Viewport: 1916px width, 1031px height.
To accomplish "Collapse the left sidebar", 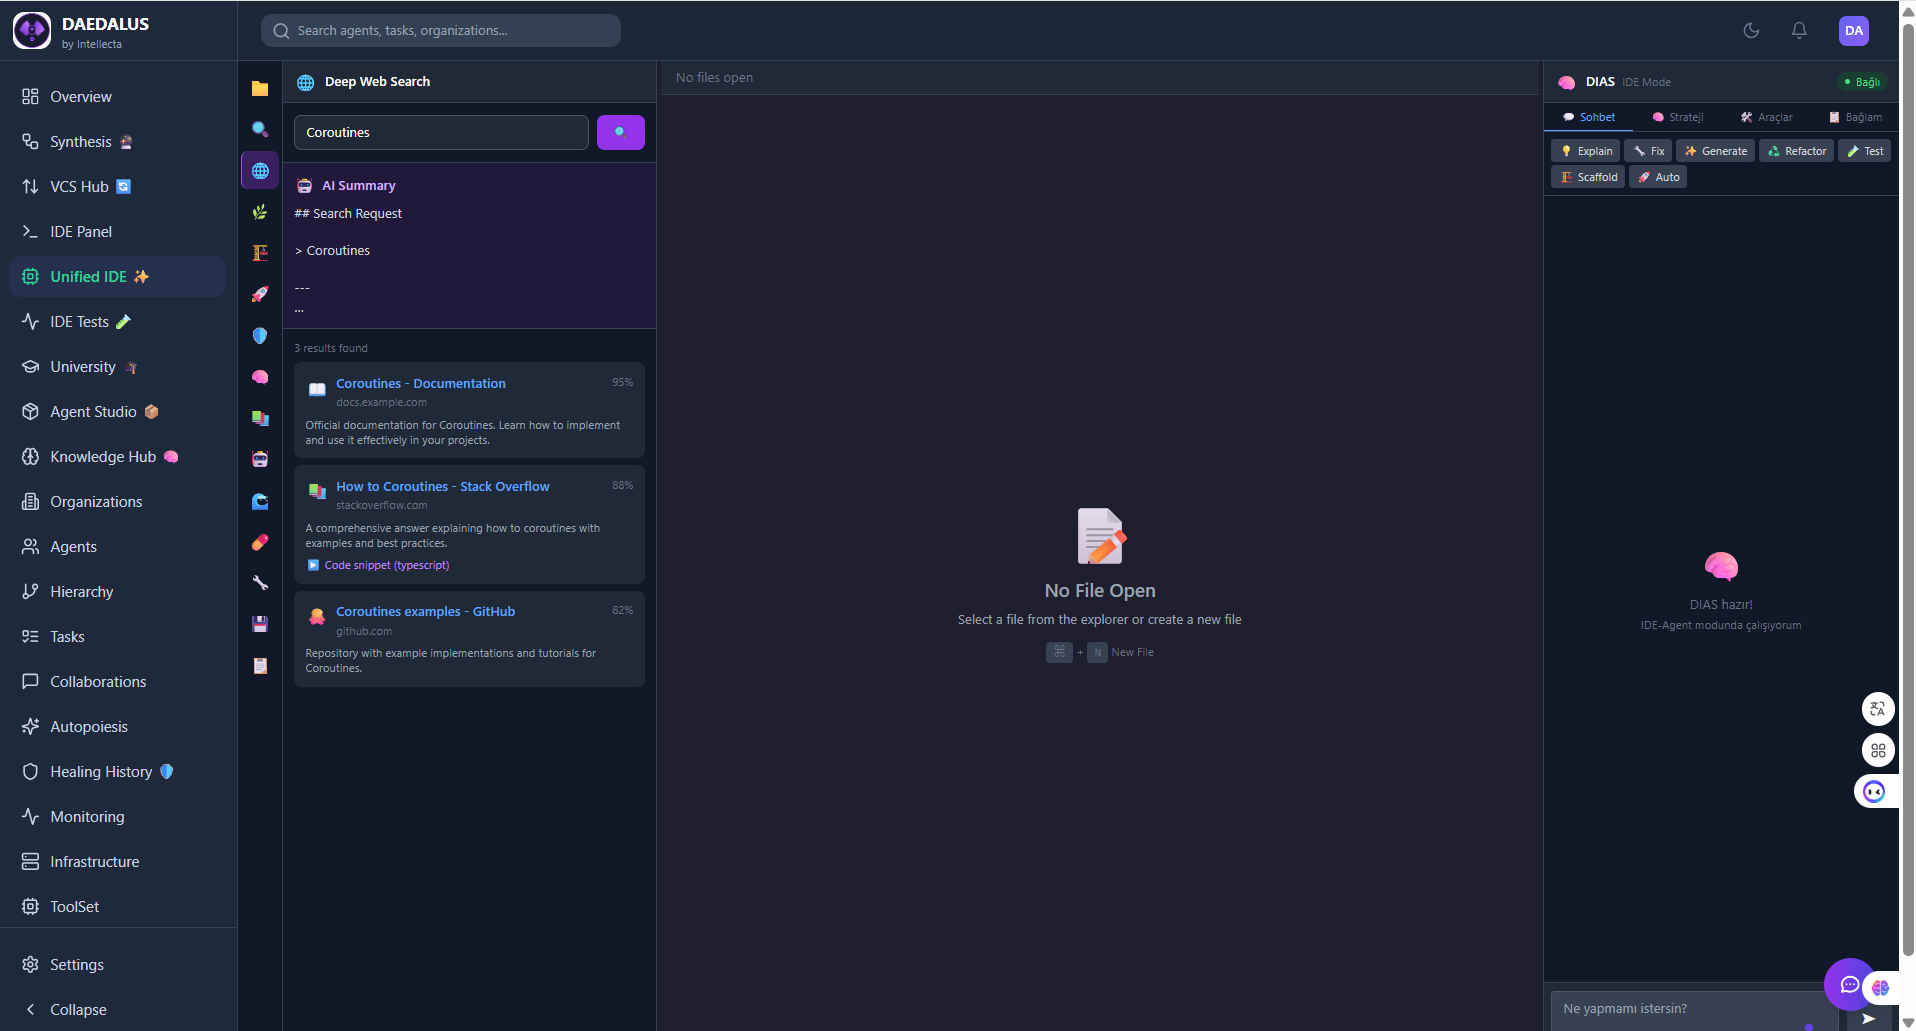I will [x=118, y=1009].
